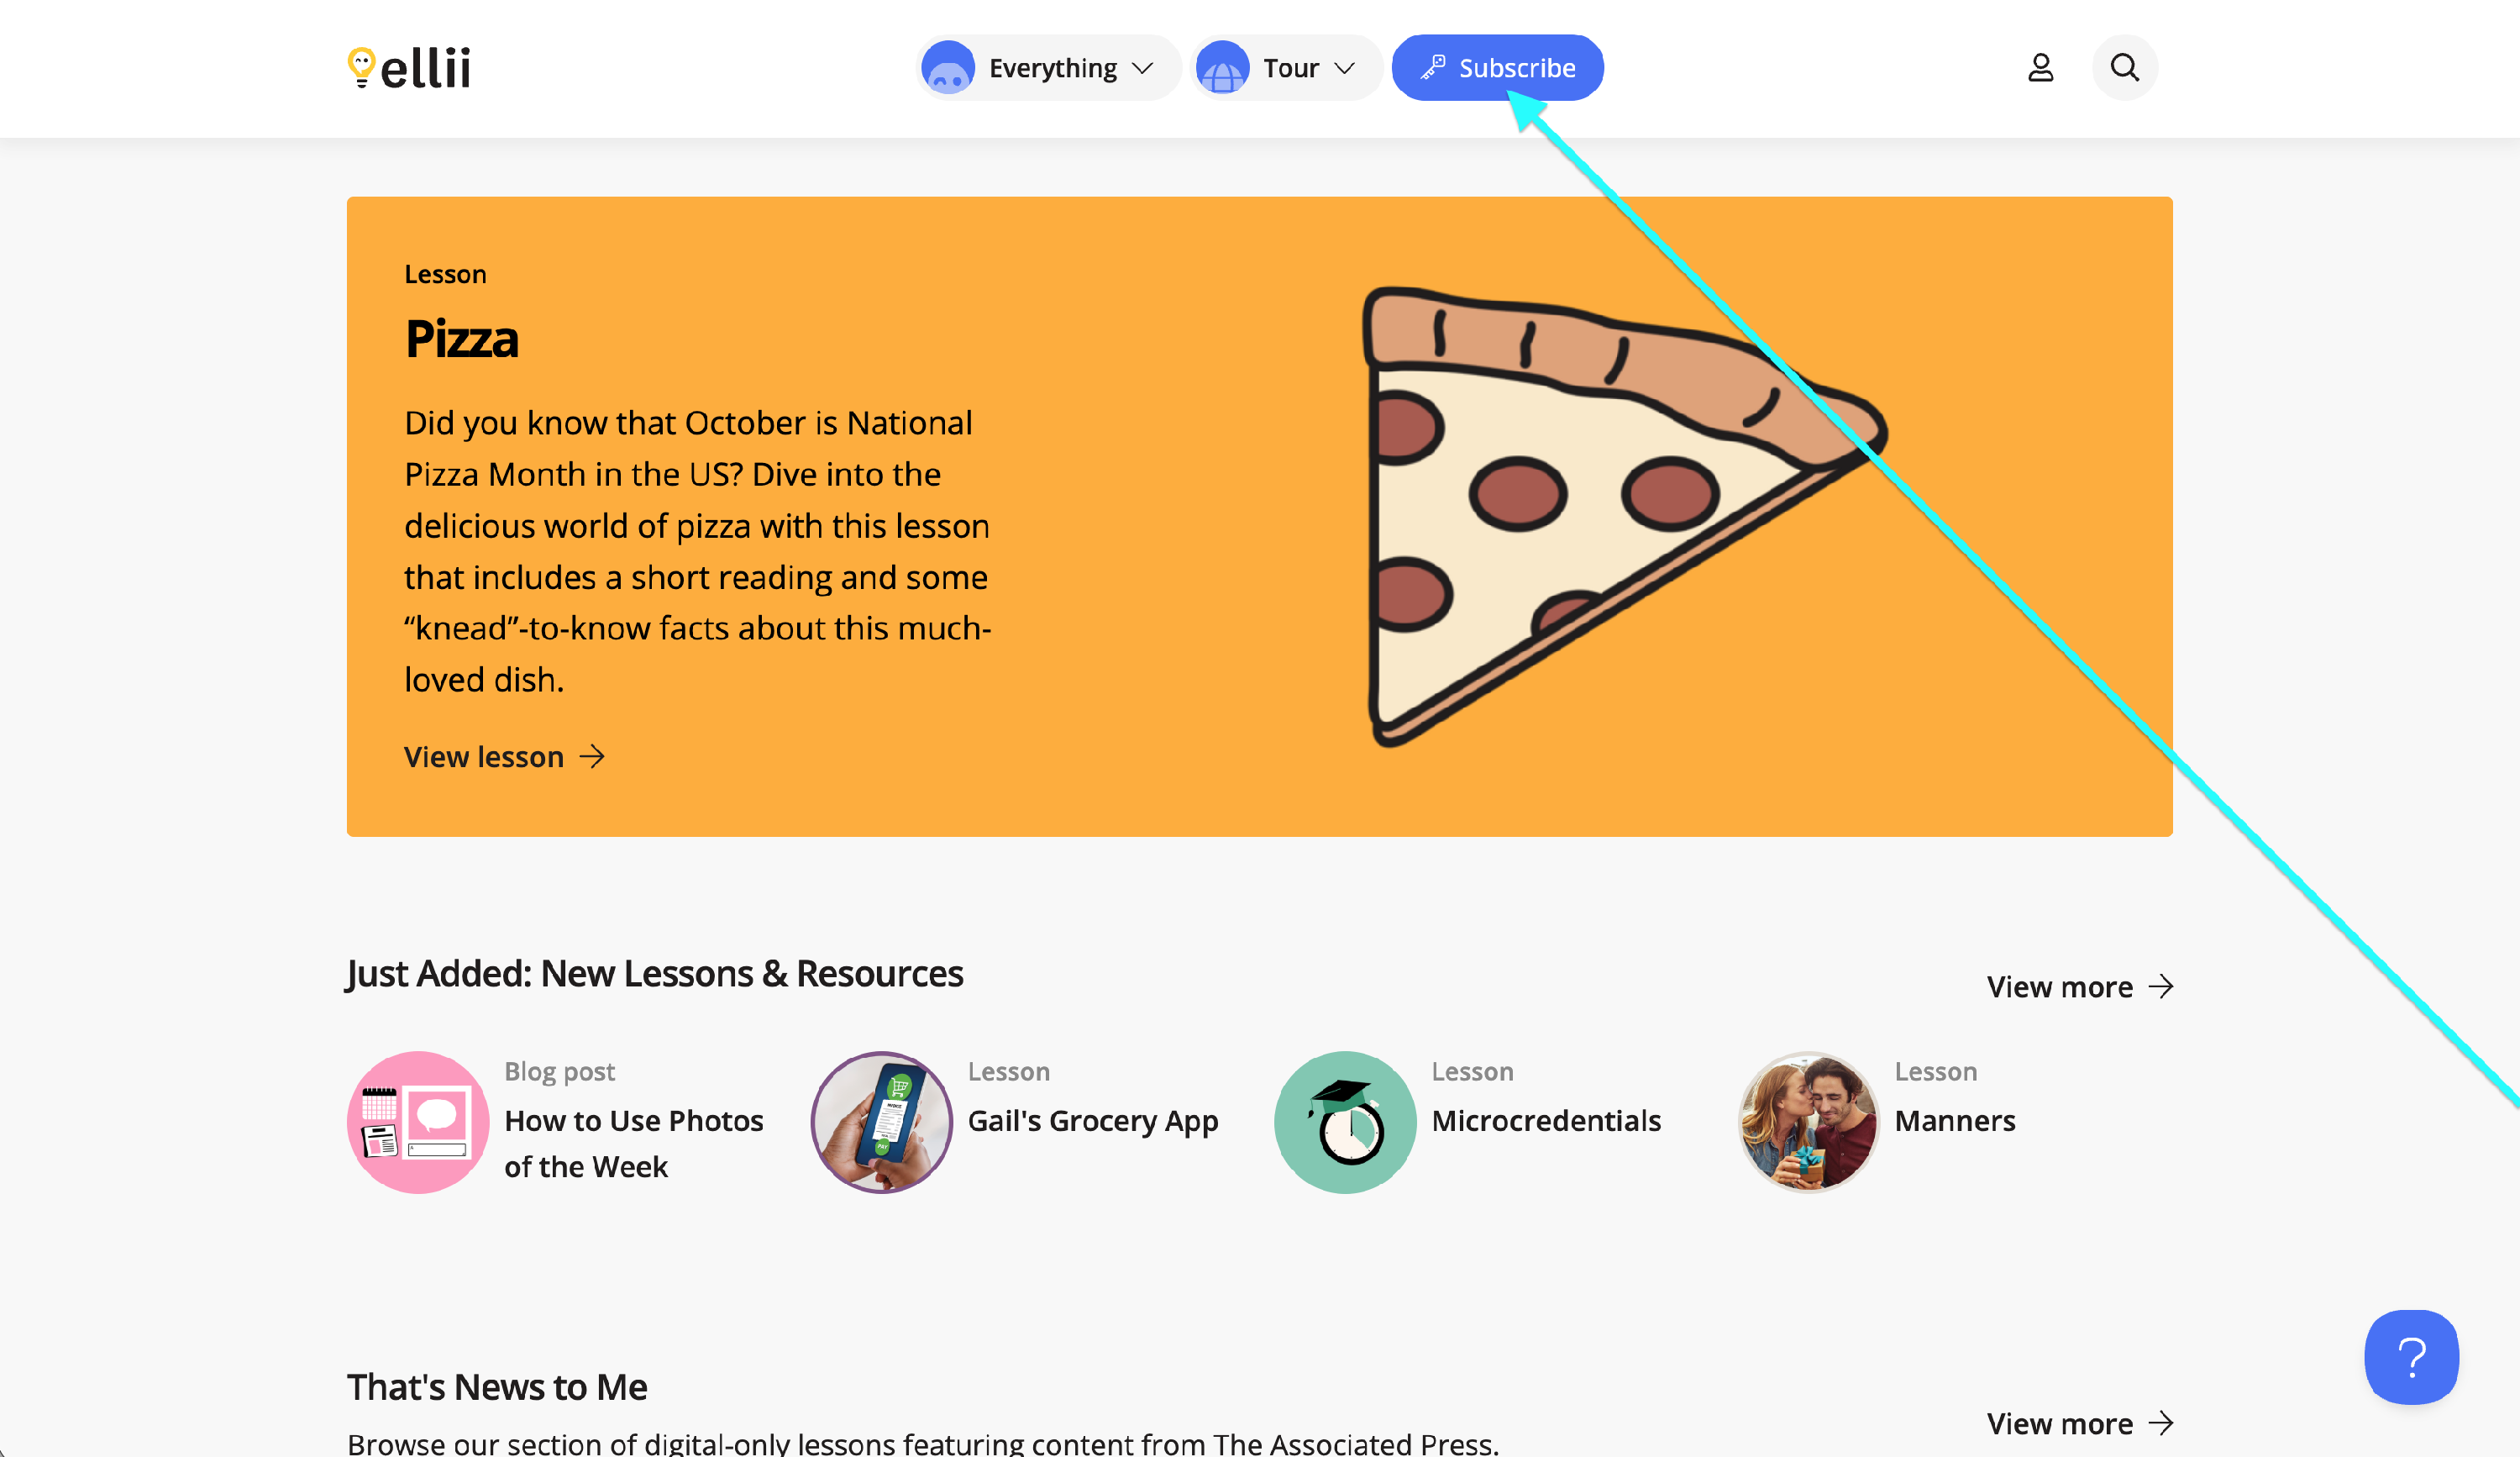
Task: Click the Manners couple photo thumbnail
Action: (1807, 1121)
